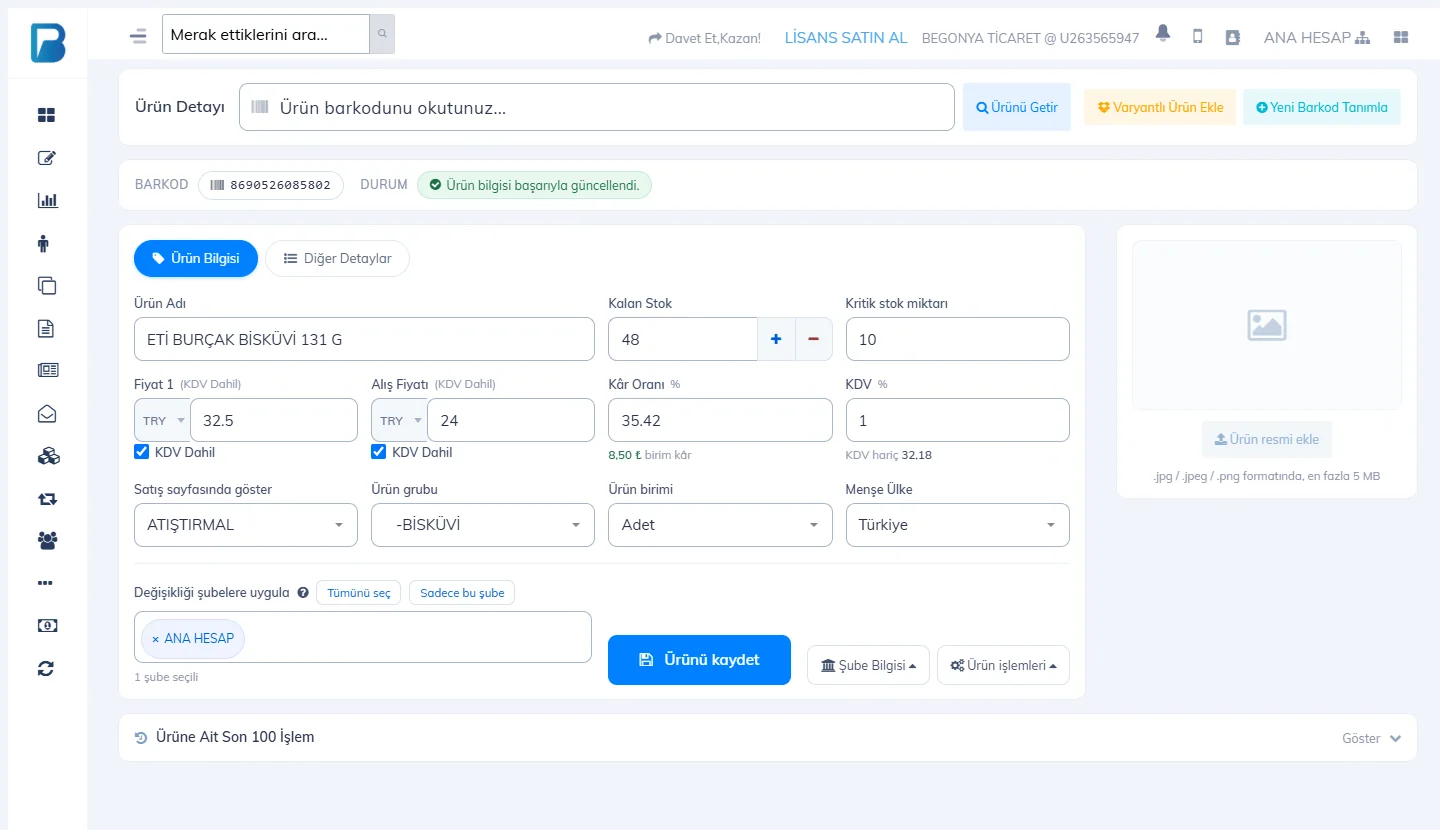The height and width of the screenshot is (830, 1440).
Task: Open the notifications bell icon
Action: click(1162, 34)
